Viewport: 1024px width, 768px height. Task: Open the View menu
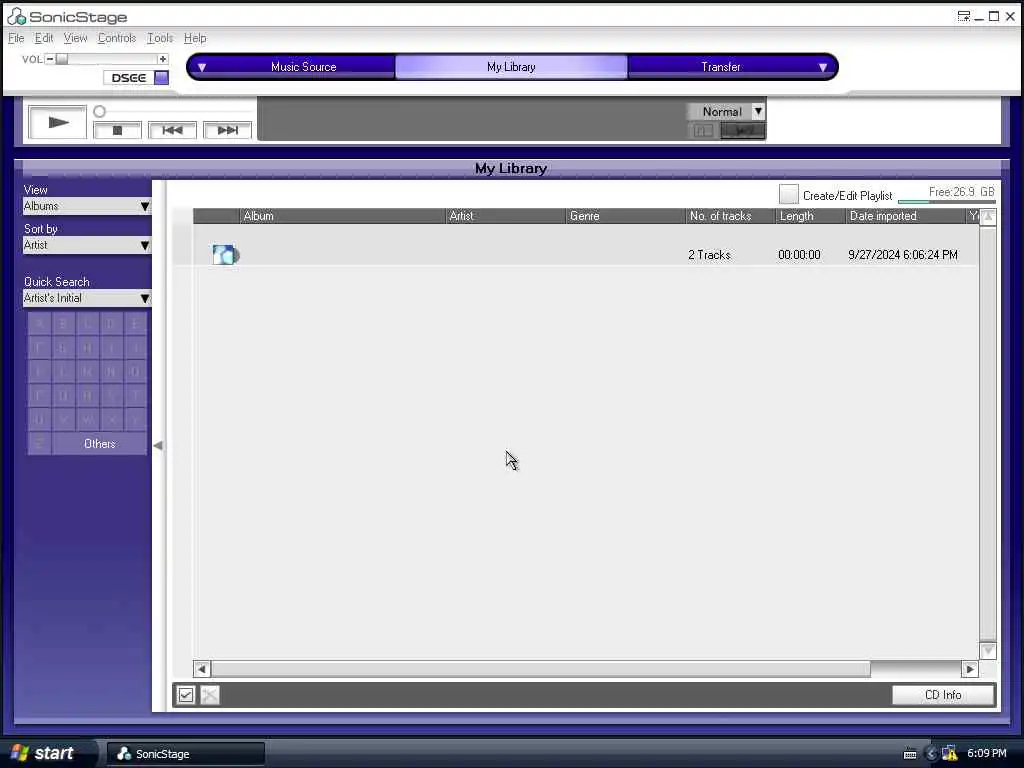(x=75, y=38)
